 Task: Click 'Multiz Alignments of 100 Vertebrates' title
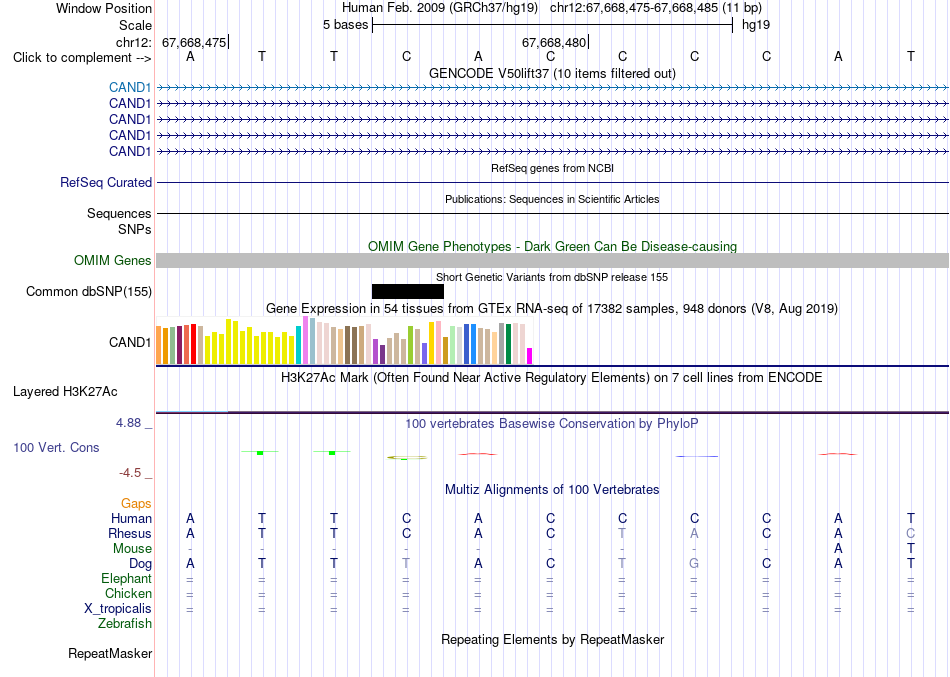coord(552,490)
